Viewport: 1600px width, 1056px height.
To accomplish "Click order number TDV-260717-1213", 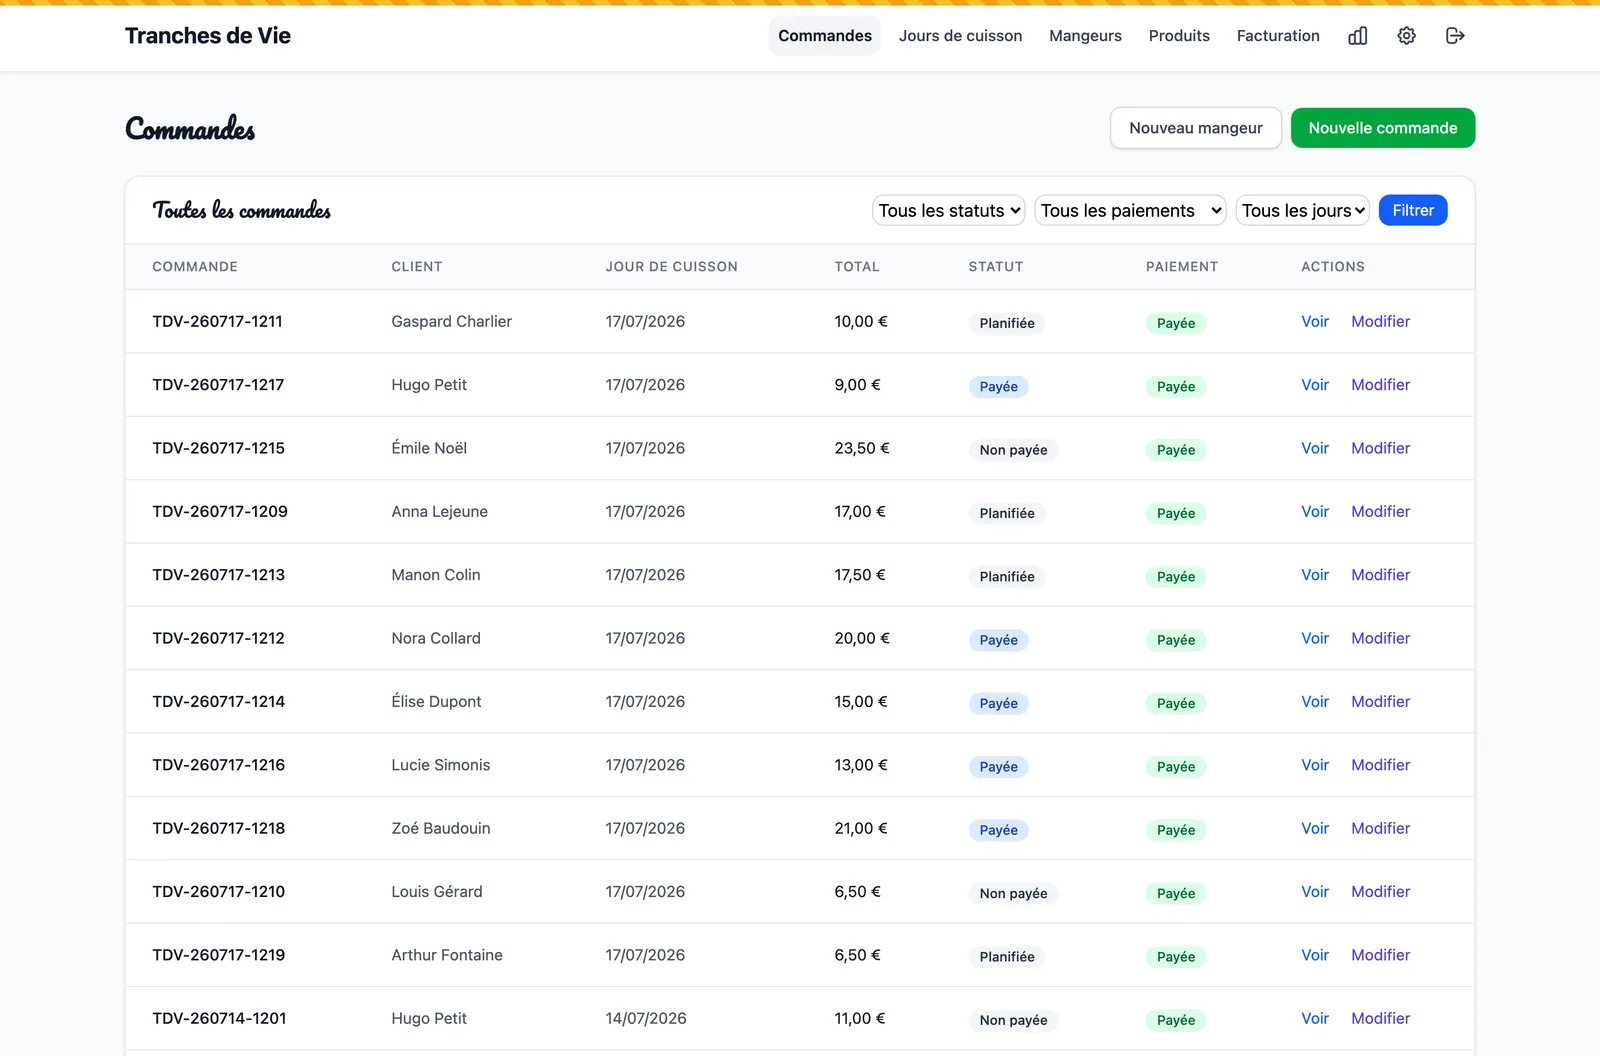I will pos(218,575).
